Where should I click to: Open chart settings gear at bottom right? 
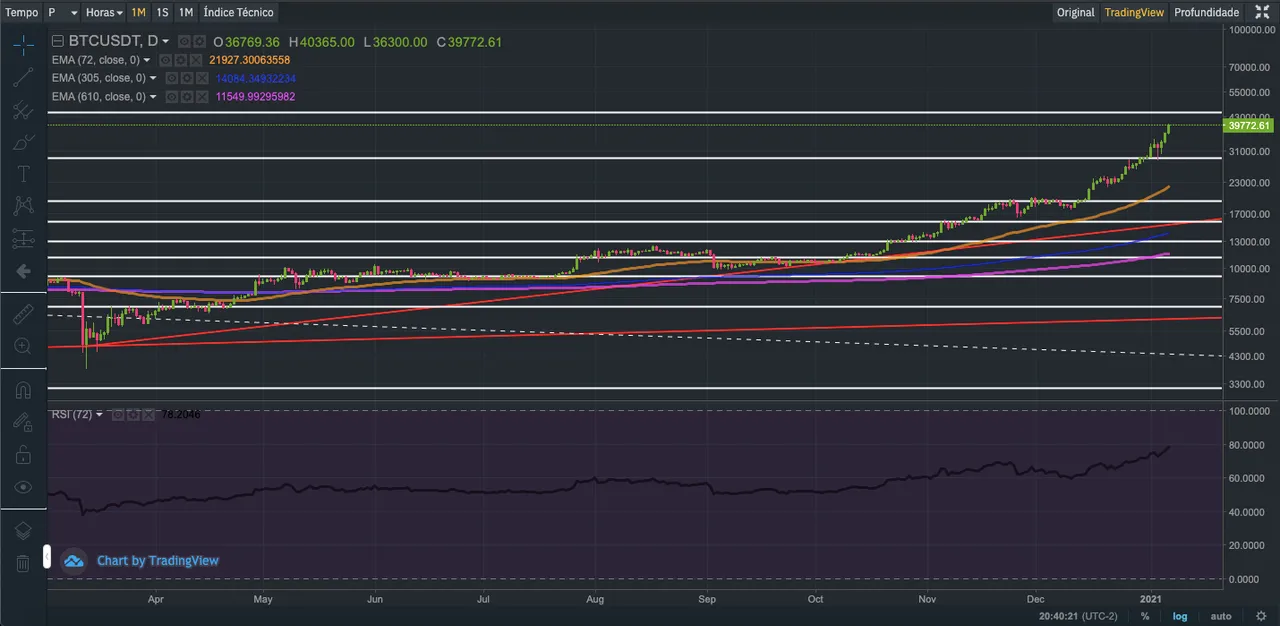(1261, 616)
